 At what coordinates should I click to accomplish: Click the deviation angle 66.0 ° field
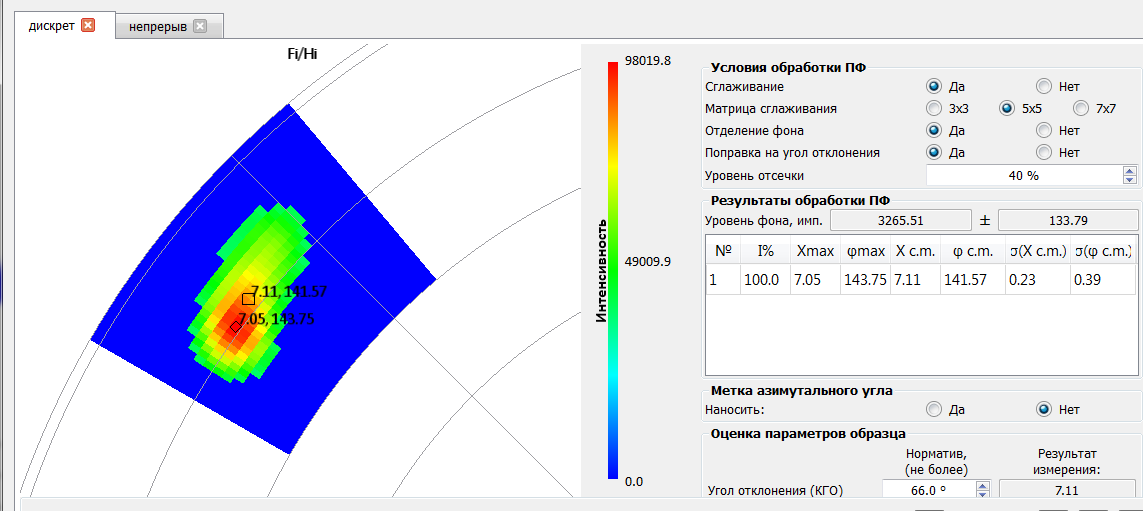click(927, 491)
